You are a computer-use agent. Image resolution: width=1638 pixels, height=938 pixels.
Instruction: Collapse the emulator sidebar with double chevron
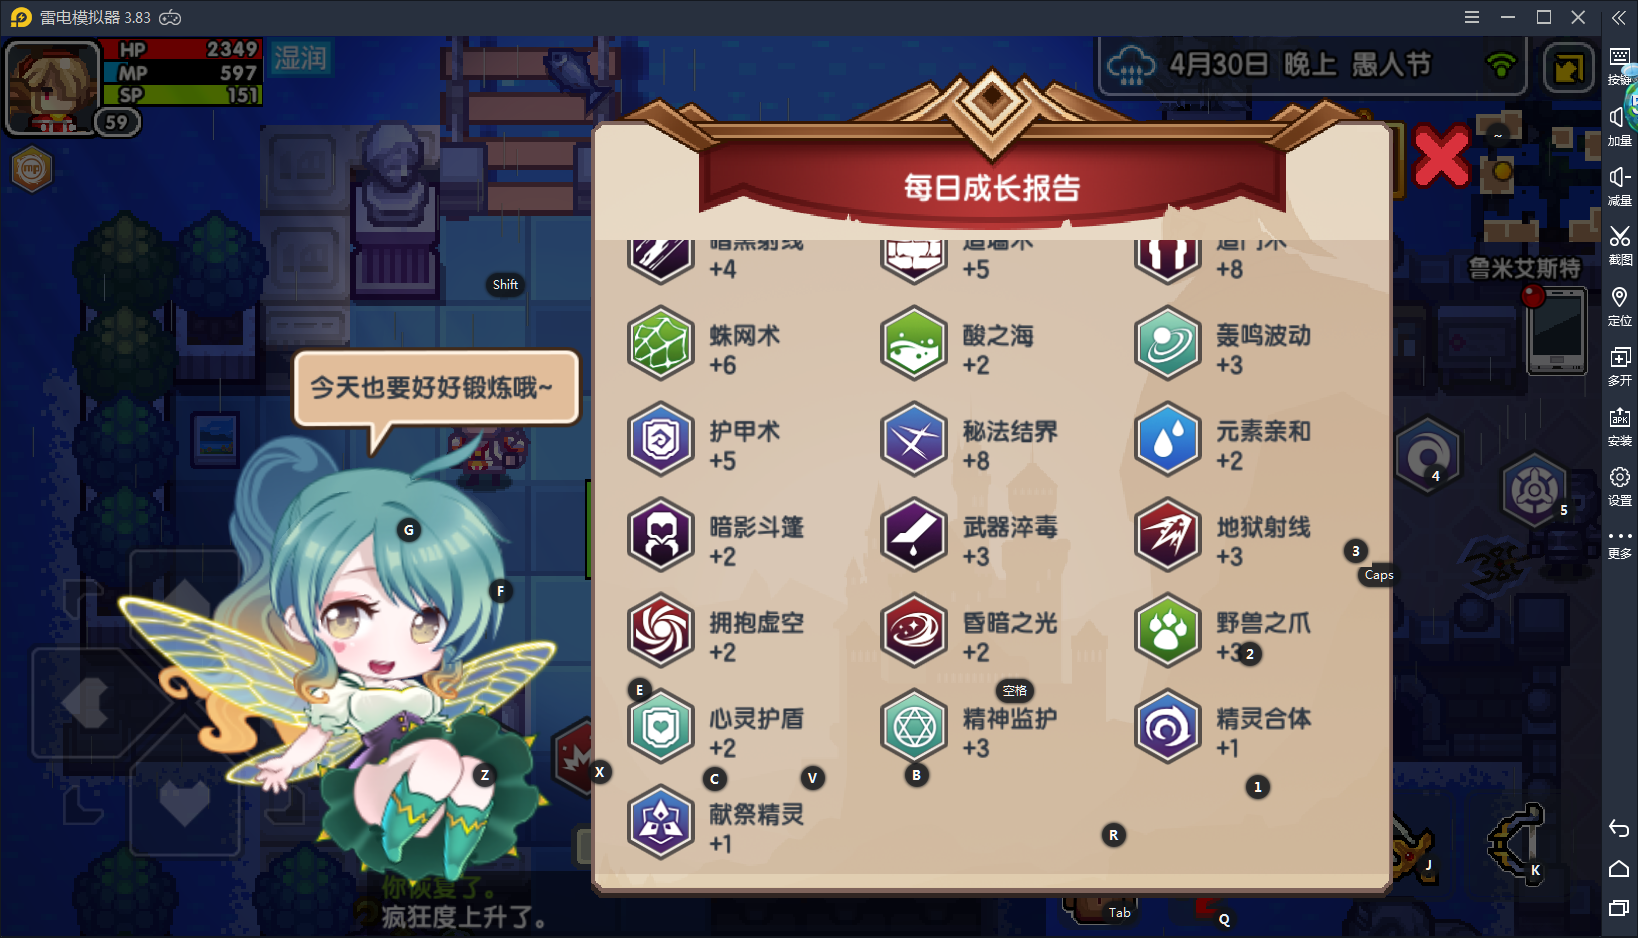[x=1619, y=17]
